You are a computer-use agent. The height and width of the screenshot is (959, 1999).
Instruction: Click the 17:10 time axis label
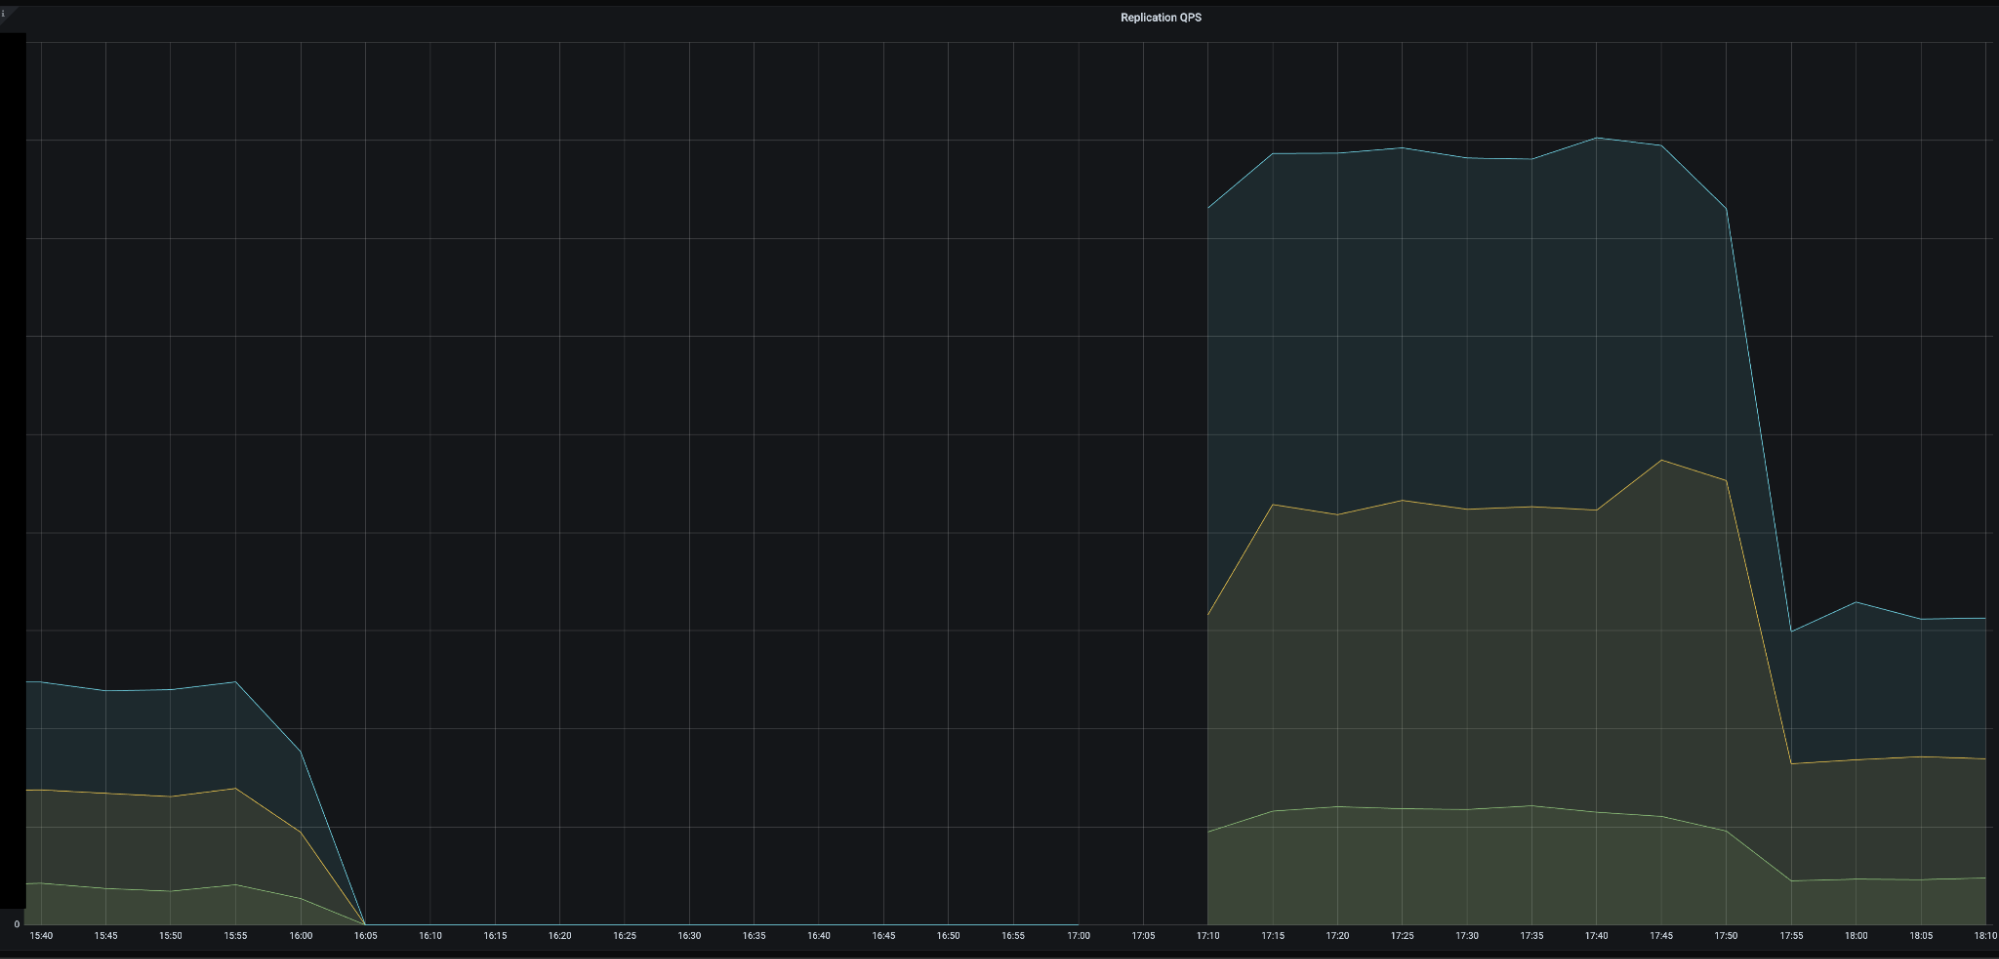pos(1208,936)
